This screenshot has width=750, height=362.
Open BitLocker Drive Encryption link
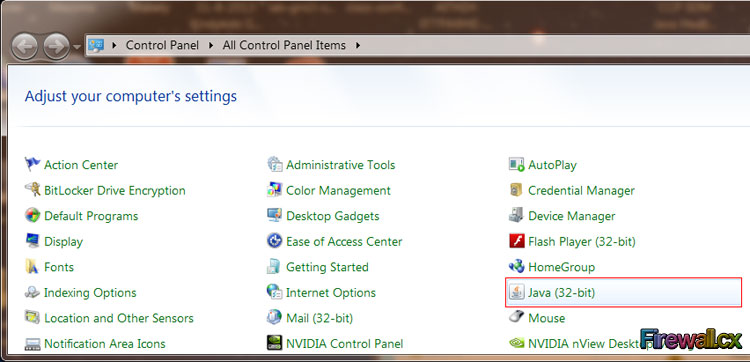click(x=115, y=190)
